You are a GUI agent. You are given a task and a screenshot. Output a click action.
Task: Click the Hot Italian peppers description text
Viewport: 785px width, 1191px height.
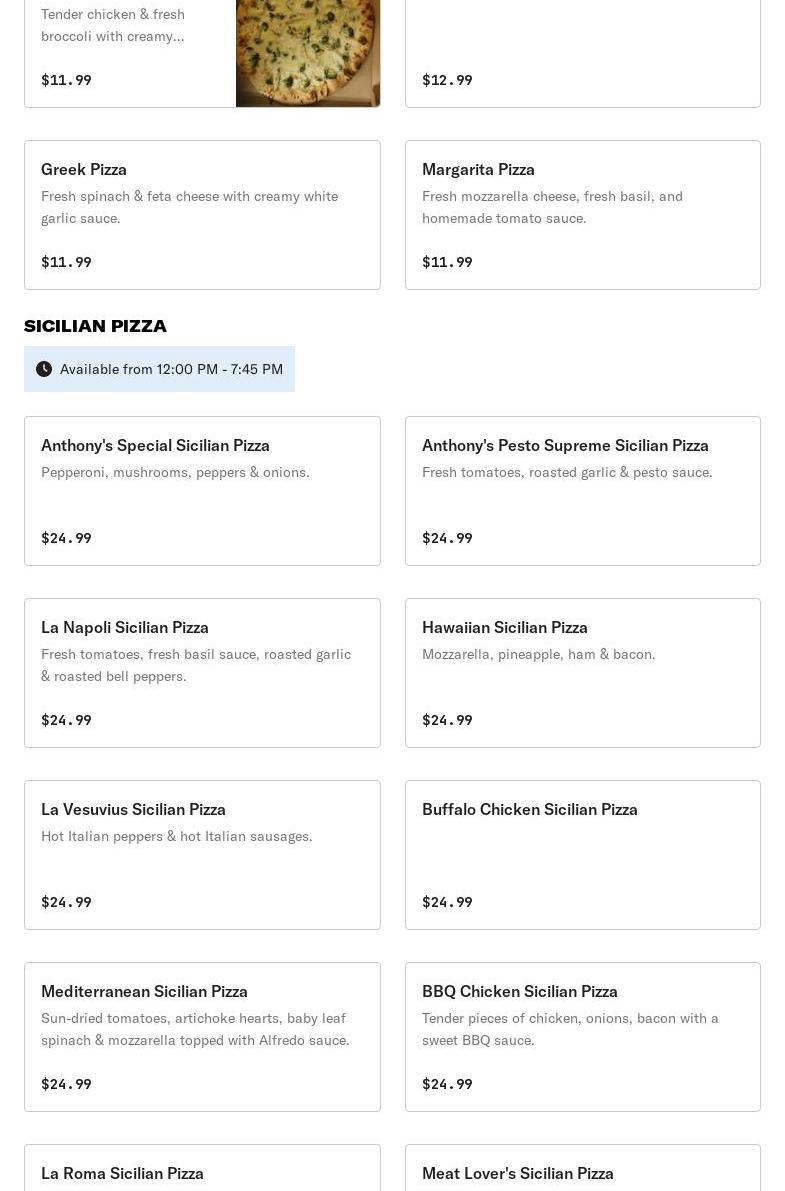point(177,836)
